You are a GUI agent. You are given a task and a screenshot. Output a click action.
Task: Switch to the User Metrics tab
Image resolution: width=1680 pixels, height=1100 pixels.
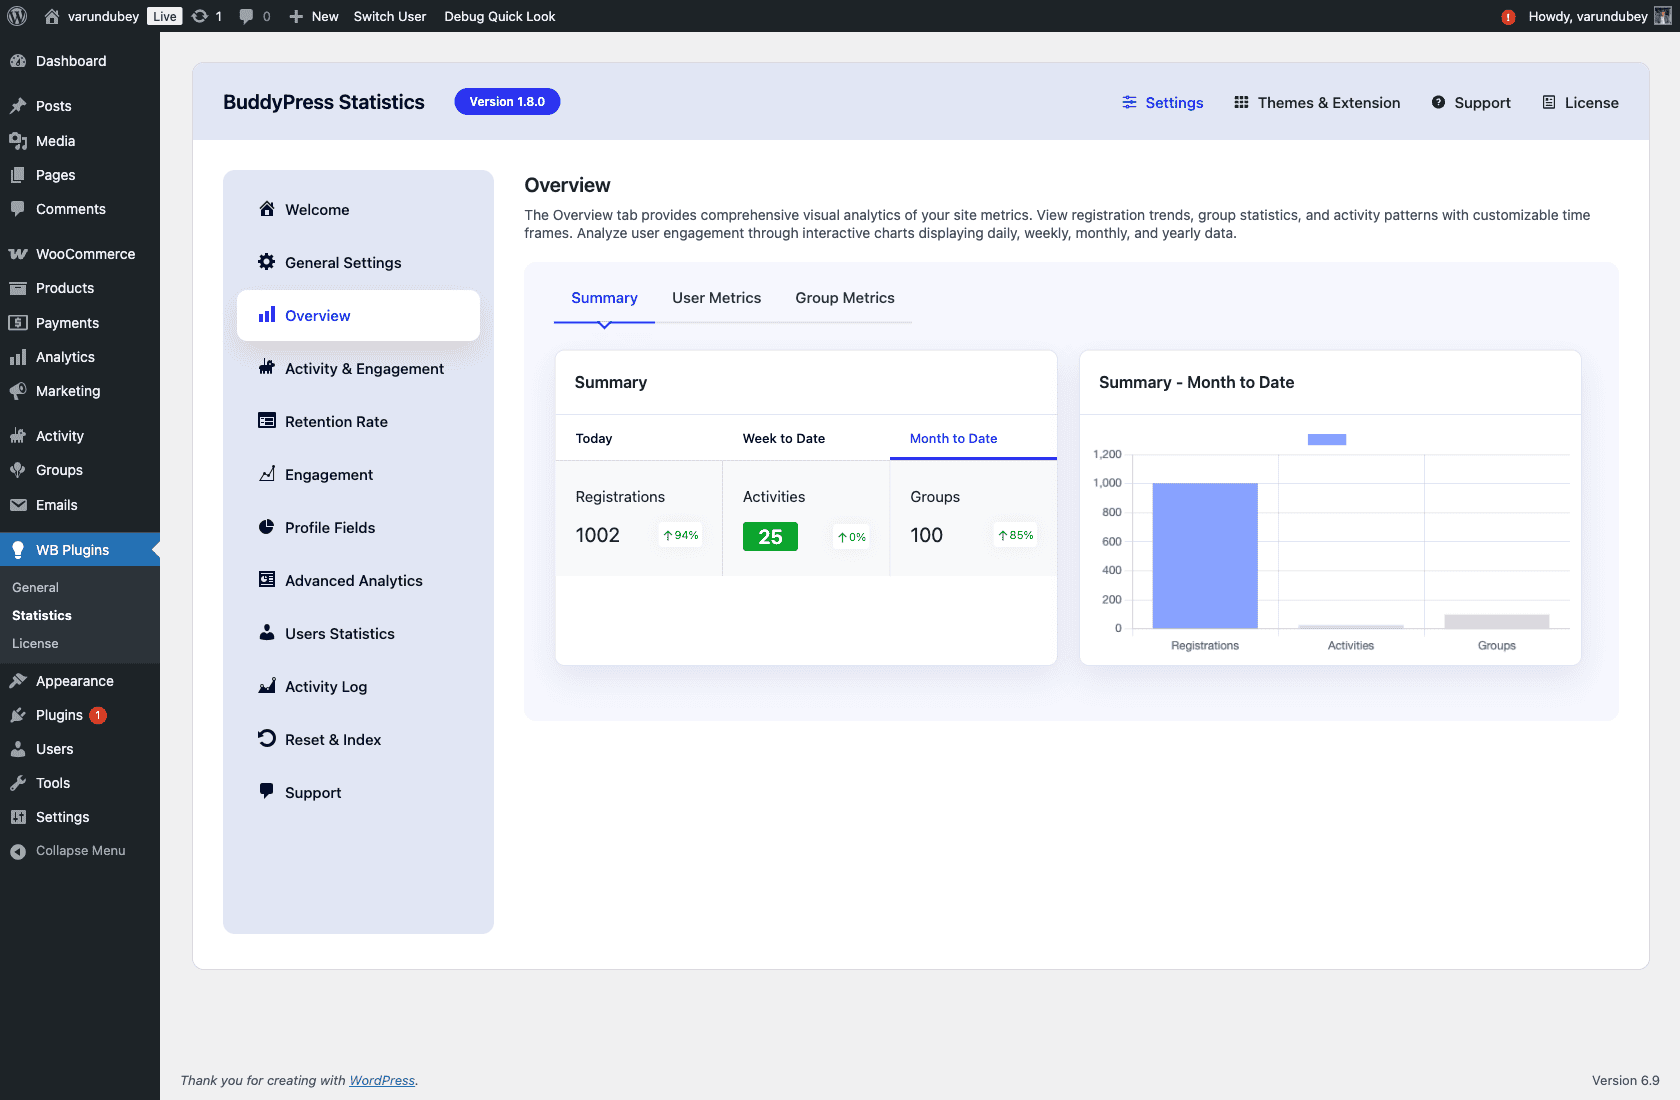tap(716, 297)
